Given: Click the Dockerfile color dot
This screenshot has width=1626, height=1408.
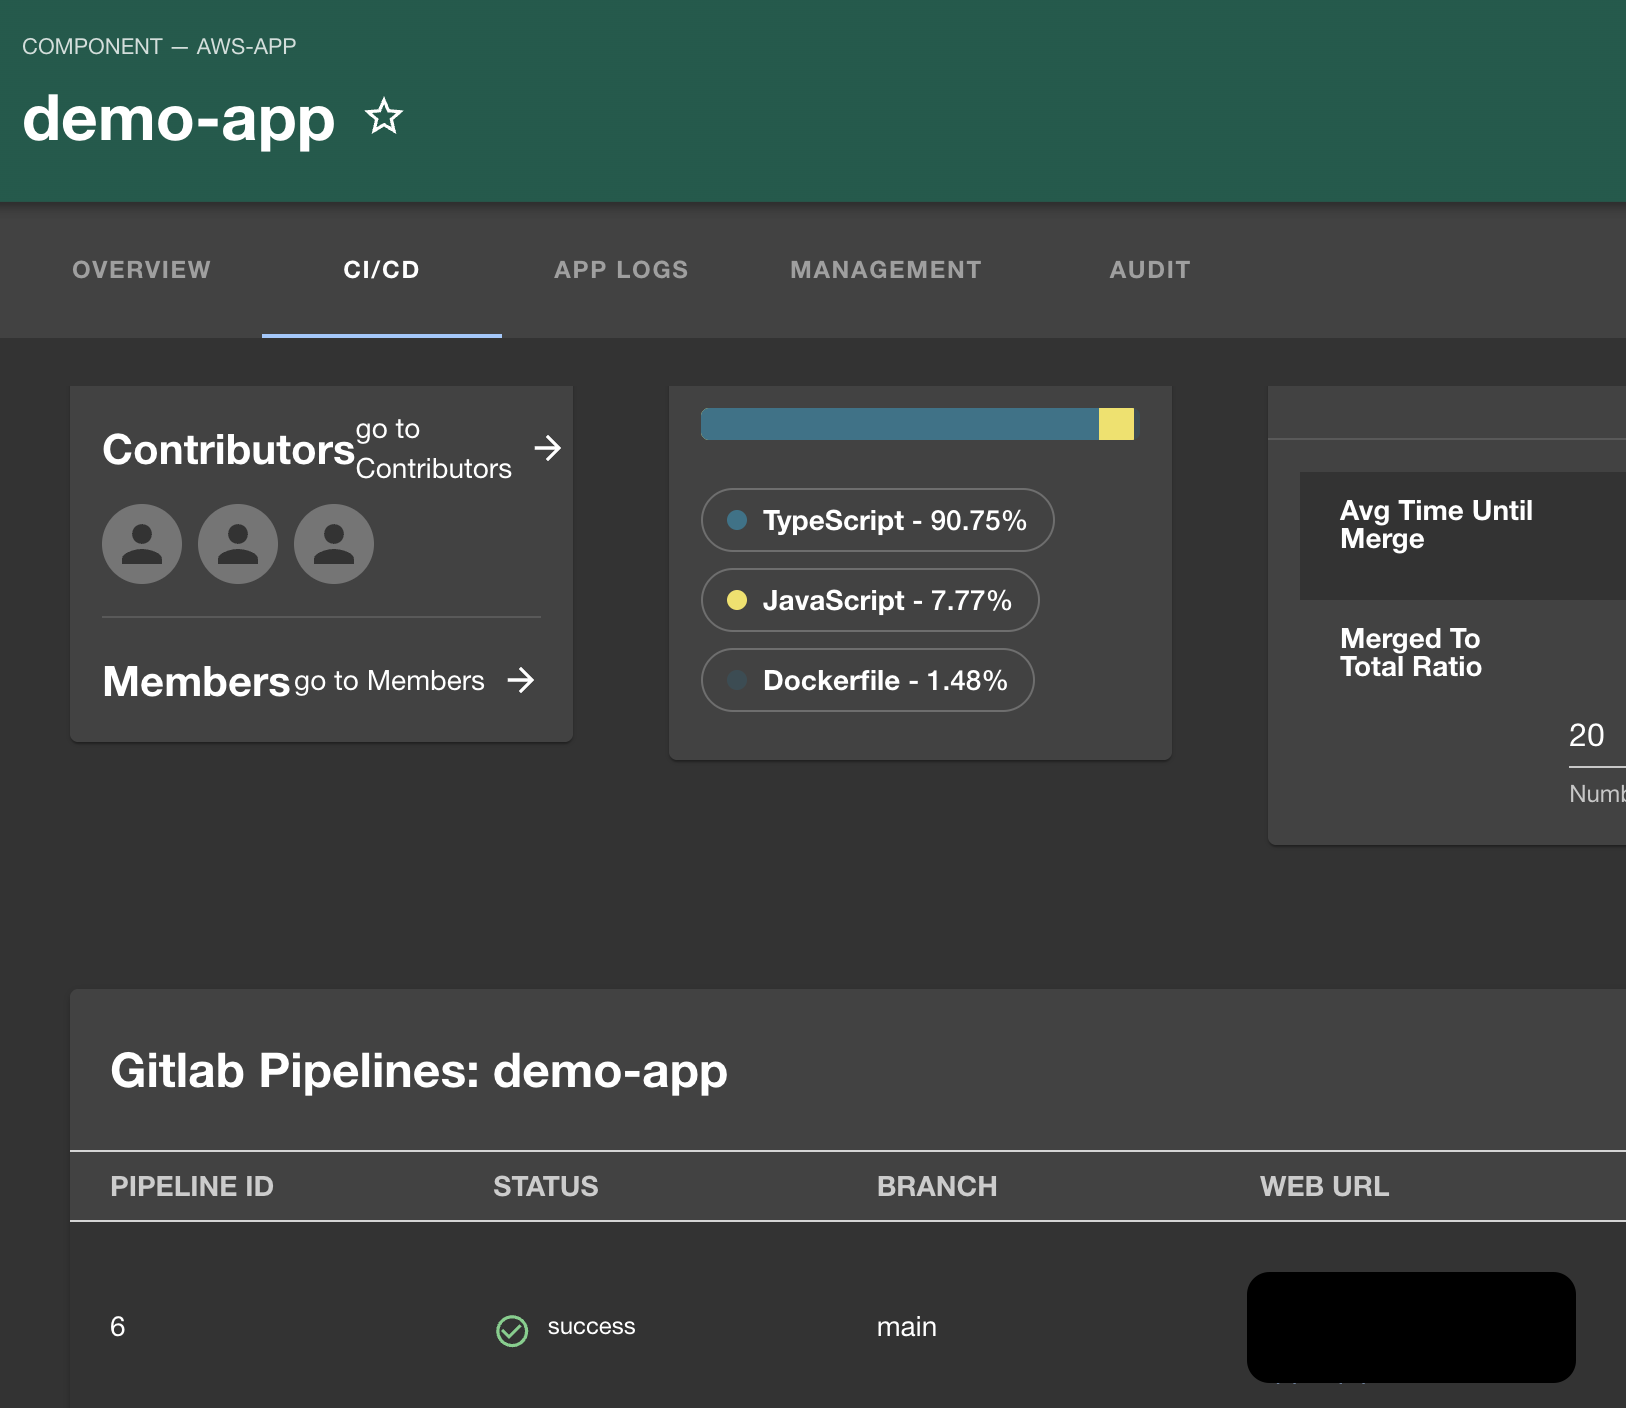Looking at the screenshot, I should pos(738,680).
